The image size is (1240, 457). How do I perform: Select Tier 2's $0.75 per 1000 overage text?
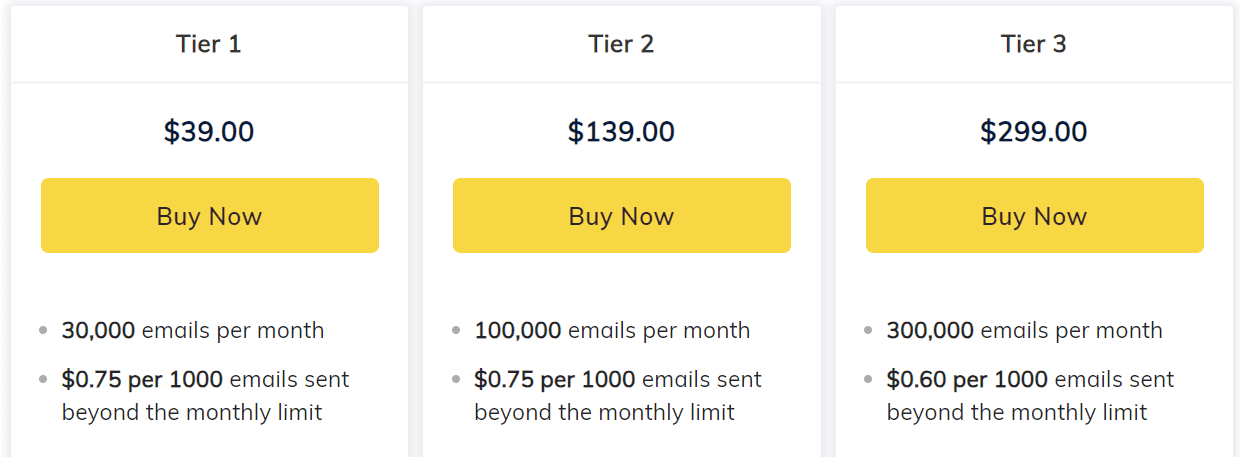555,380
